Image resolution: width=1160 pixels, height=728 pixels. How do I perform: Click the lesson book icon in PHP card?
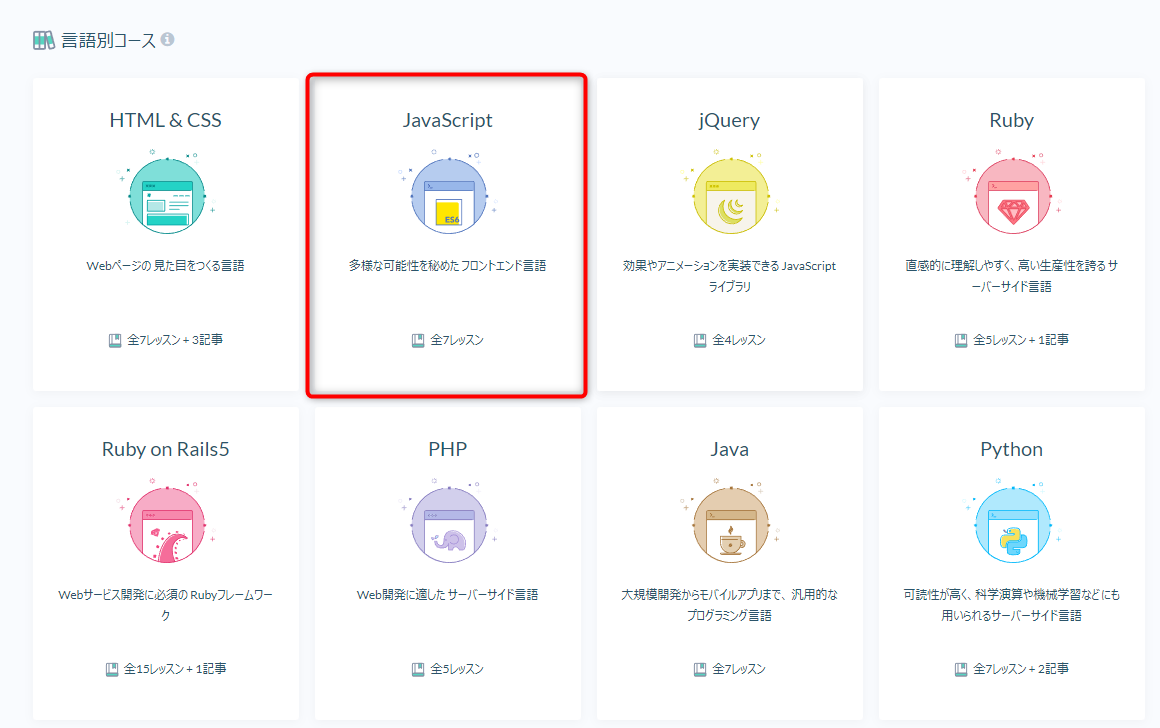coord(418,670)
